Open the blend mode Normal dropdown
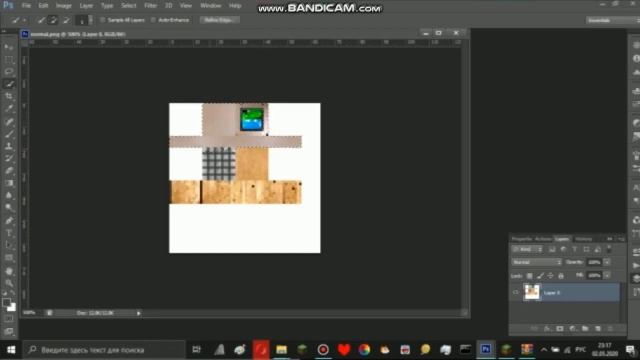Viewport: 640px width, 360px height. coord(536,262)
